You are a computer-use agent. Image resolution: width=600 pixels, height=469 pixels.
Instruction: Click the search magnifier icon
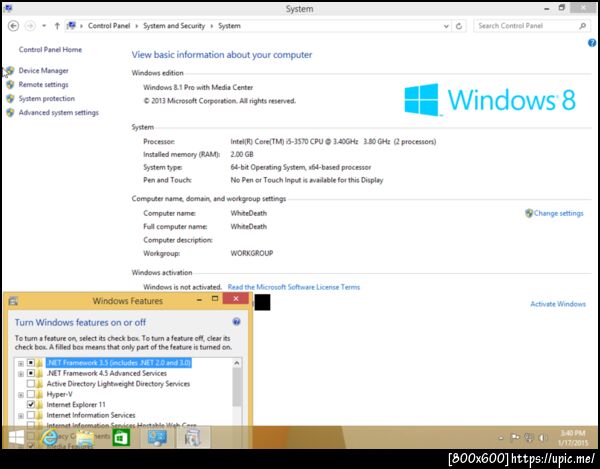click(582, 26)
